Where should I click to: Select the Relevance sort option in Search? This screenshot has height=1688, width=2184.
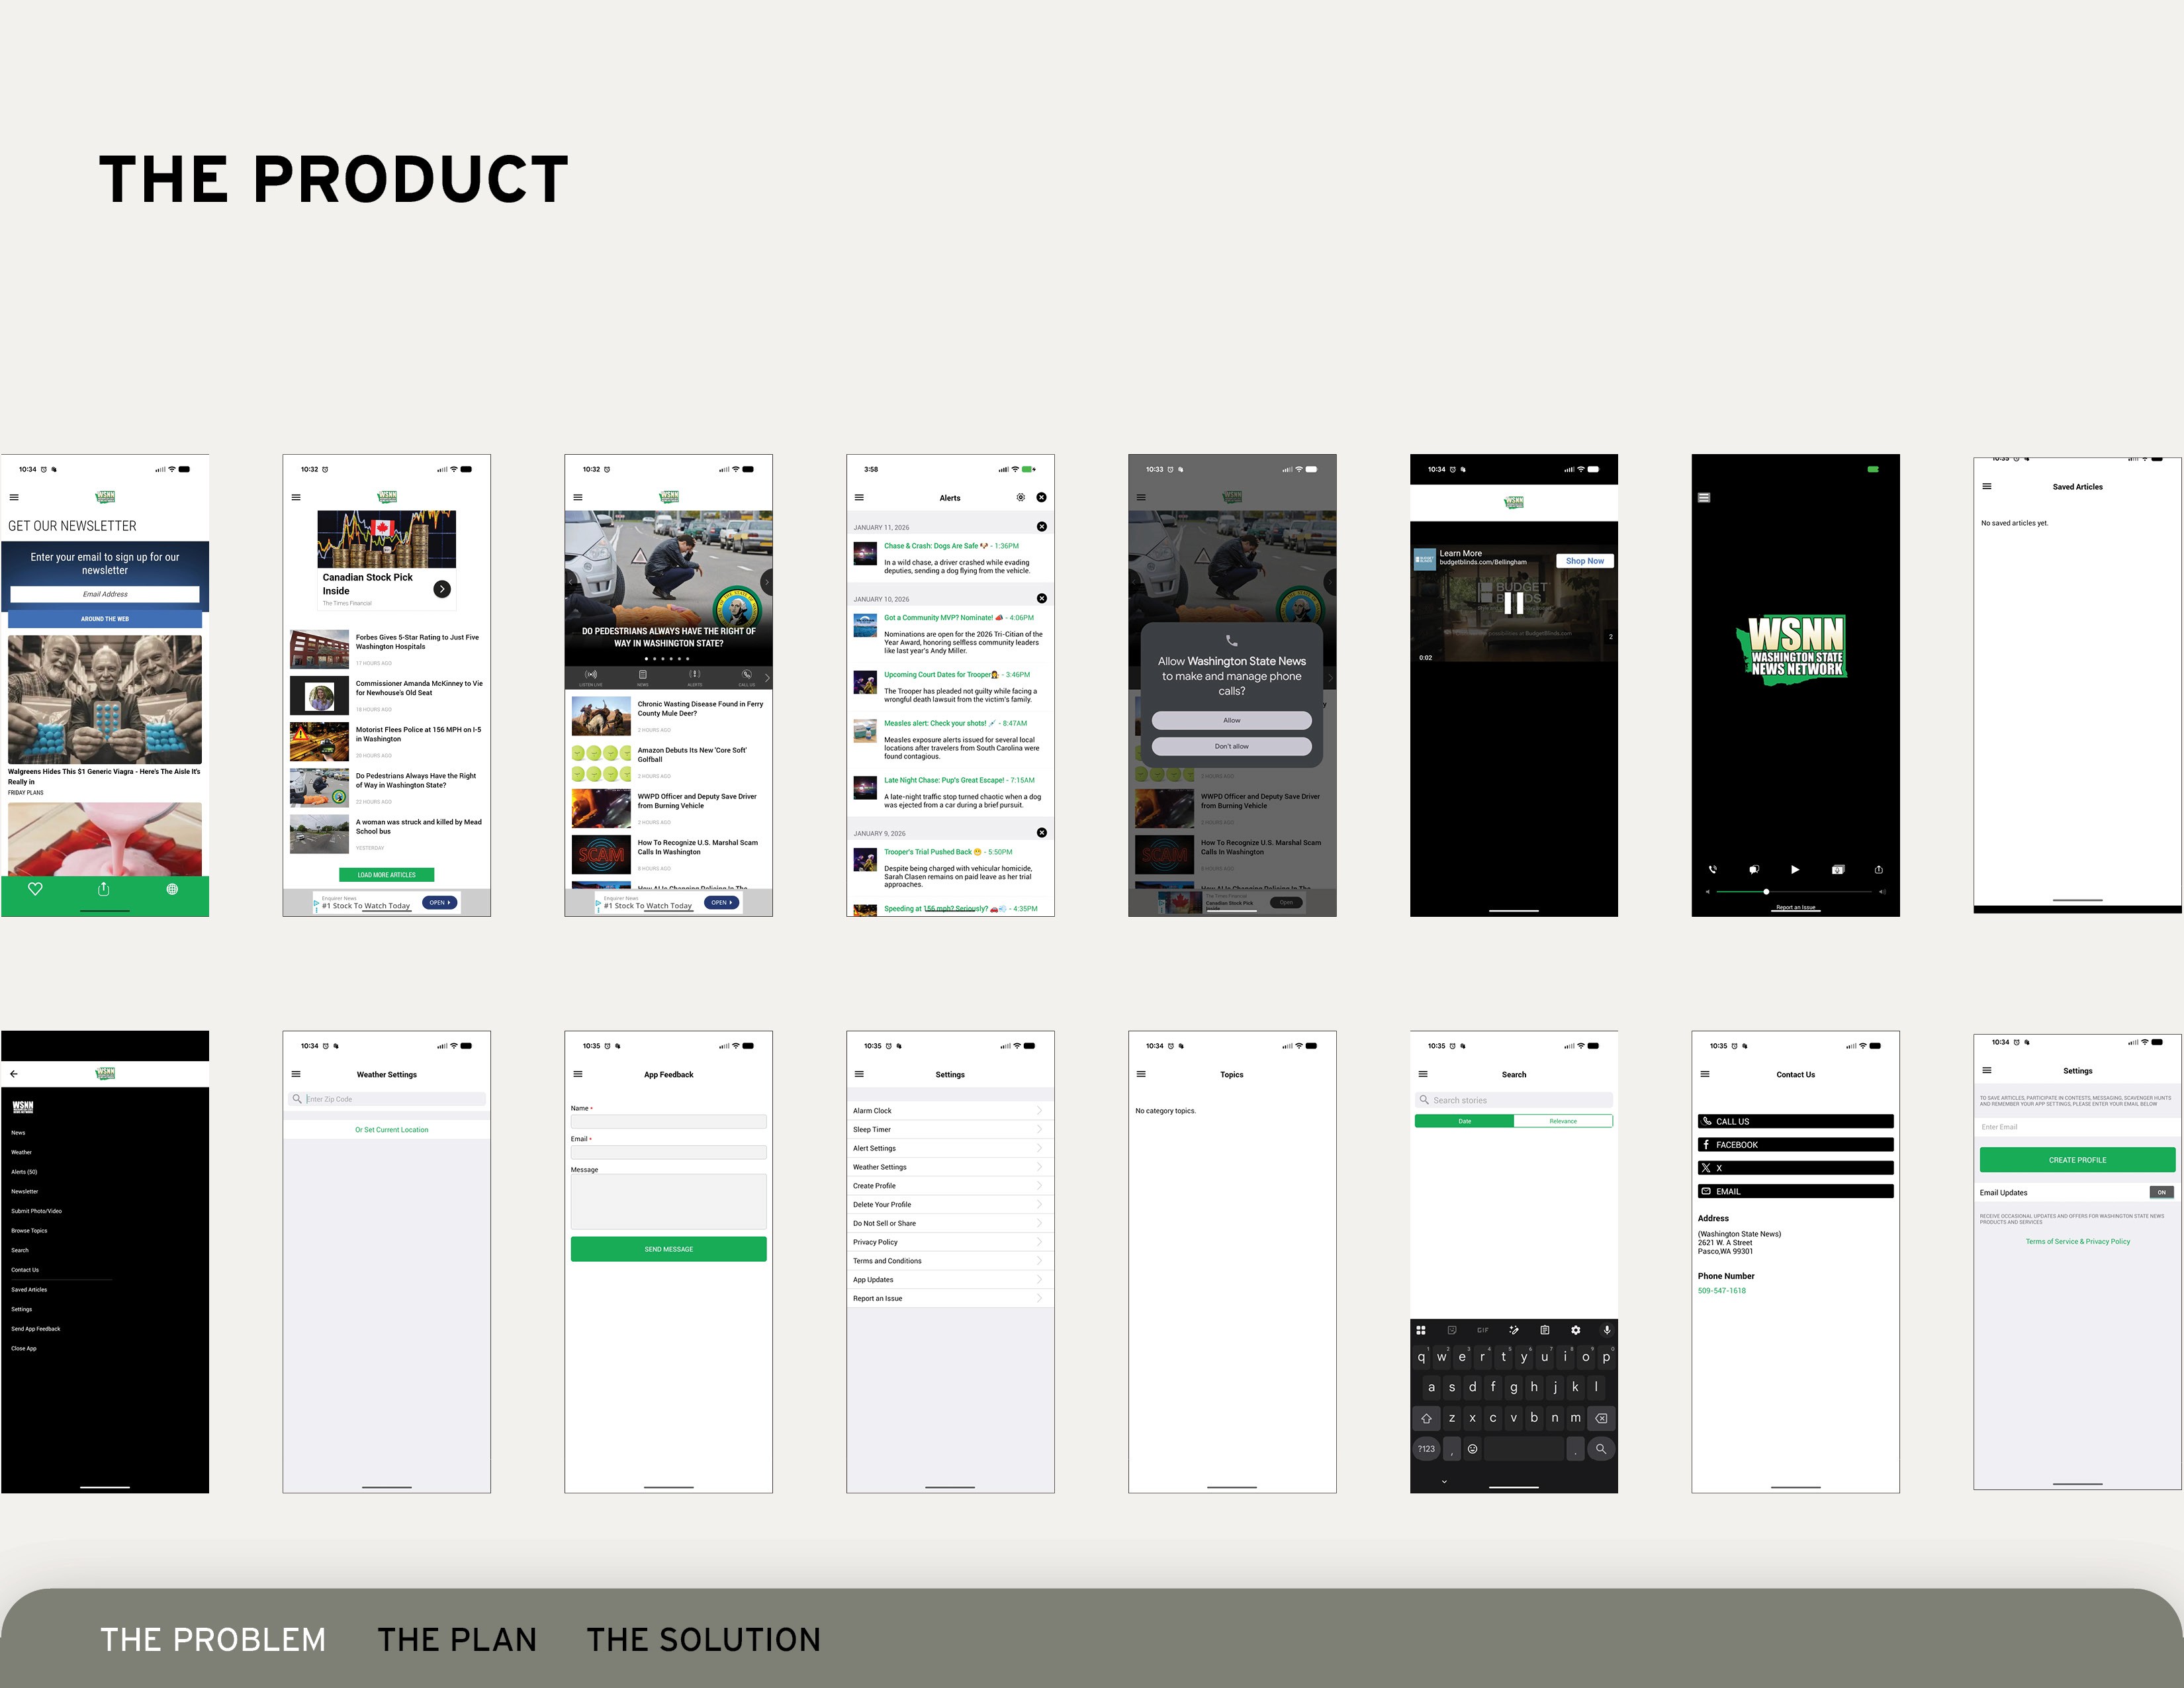coord(1563,1121)
